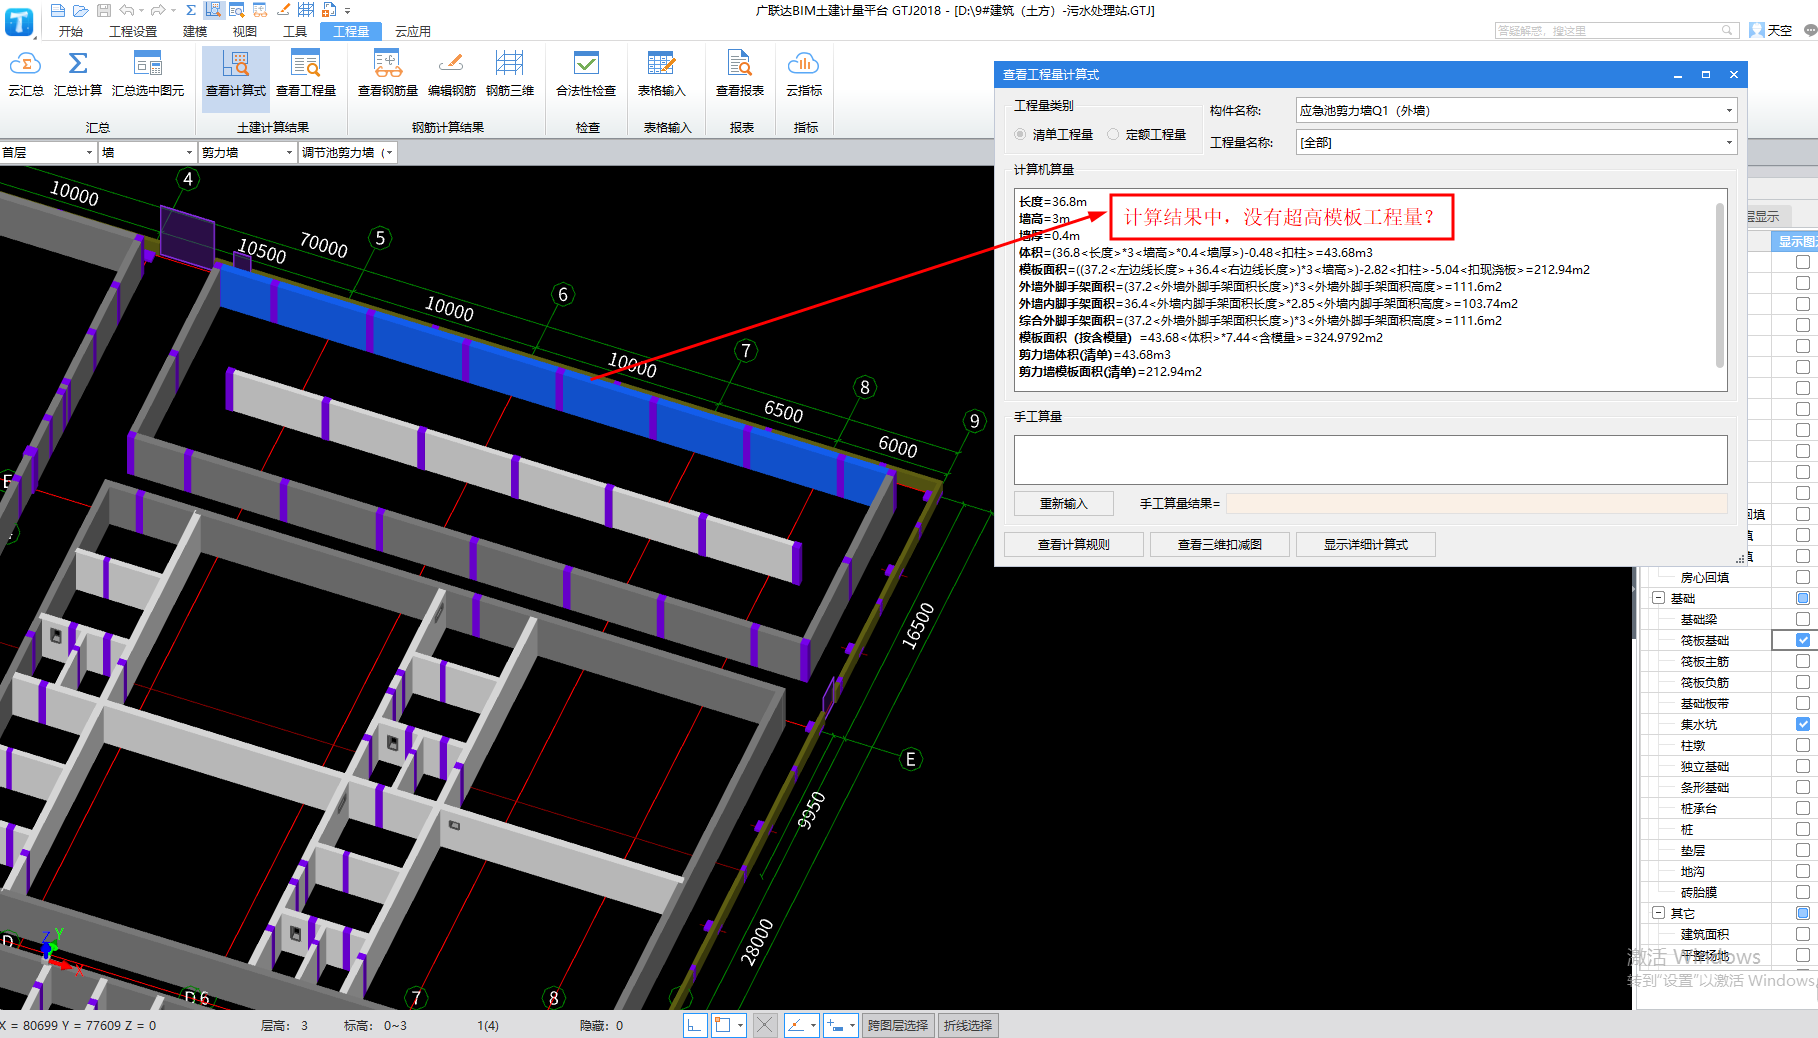Viewport: 1818px width, 1038px height.
Task: Open 钢筋三维 3D rebar view
Action: 510,74
